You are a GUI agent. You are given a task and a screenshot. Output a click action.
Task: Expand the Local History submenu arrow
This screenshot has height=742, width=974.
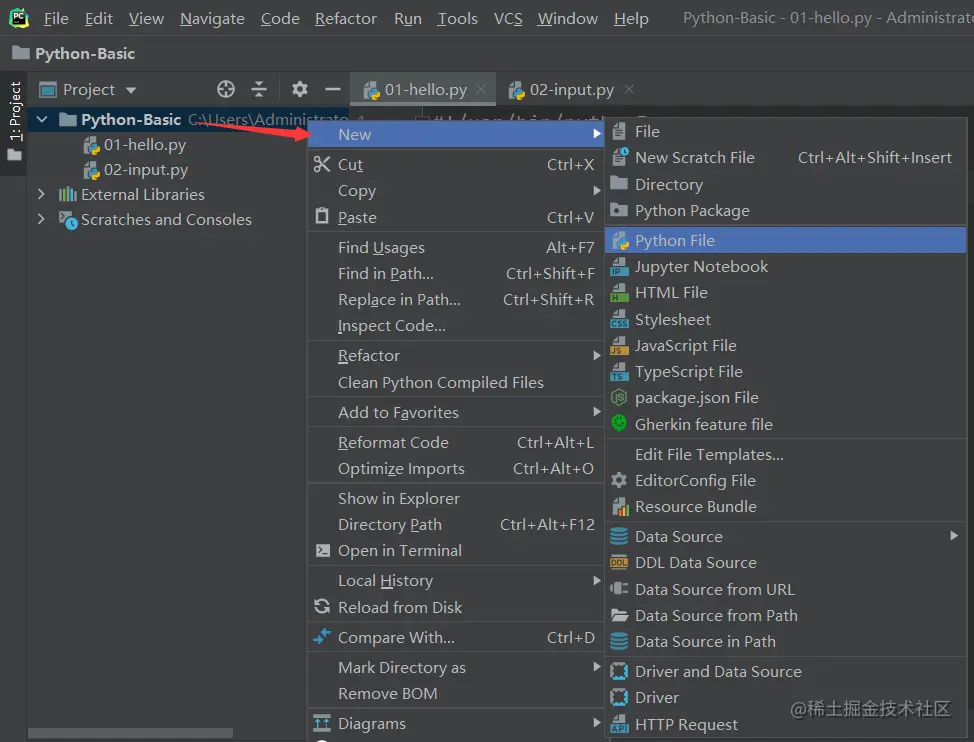[x=596, y=581]
